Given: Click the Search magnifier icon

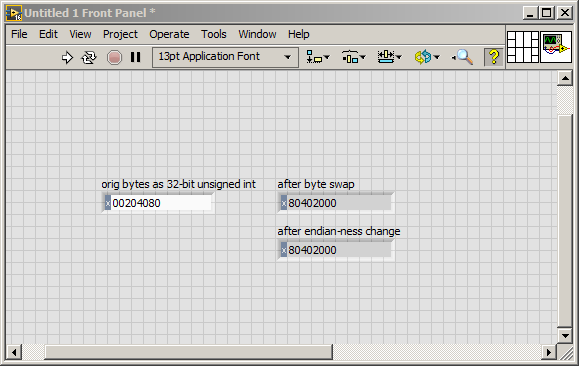Looking at the screenshot, I should (462, 57).
